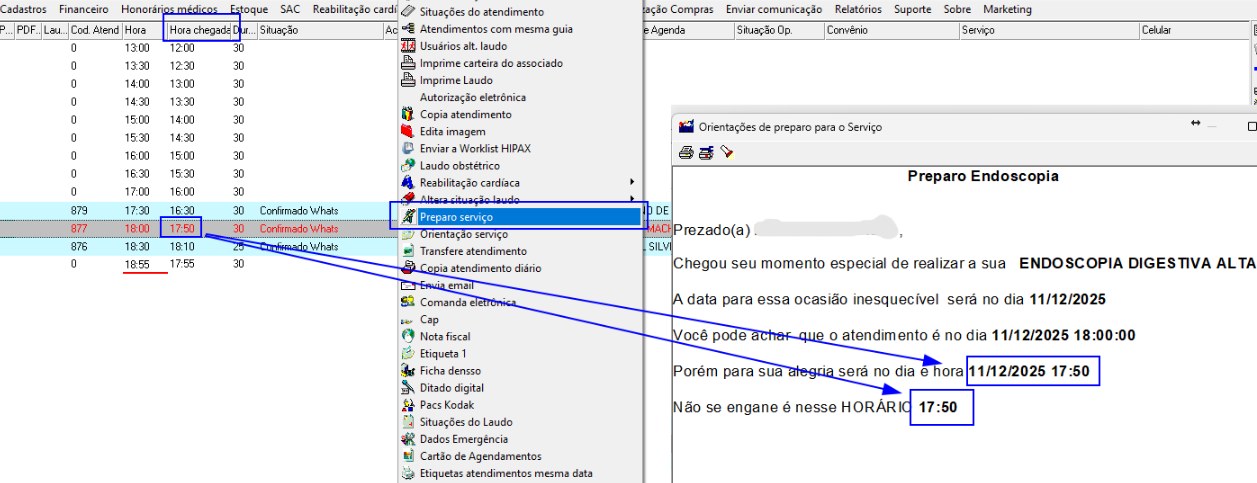Screen dimensions: 1257x483
Task: Expand the Altera situação laudo submenu arrow
Action: (631, 200)
